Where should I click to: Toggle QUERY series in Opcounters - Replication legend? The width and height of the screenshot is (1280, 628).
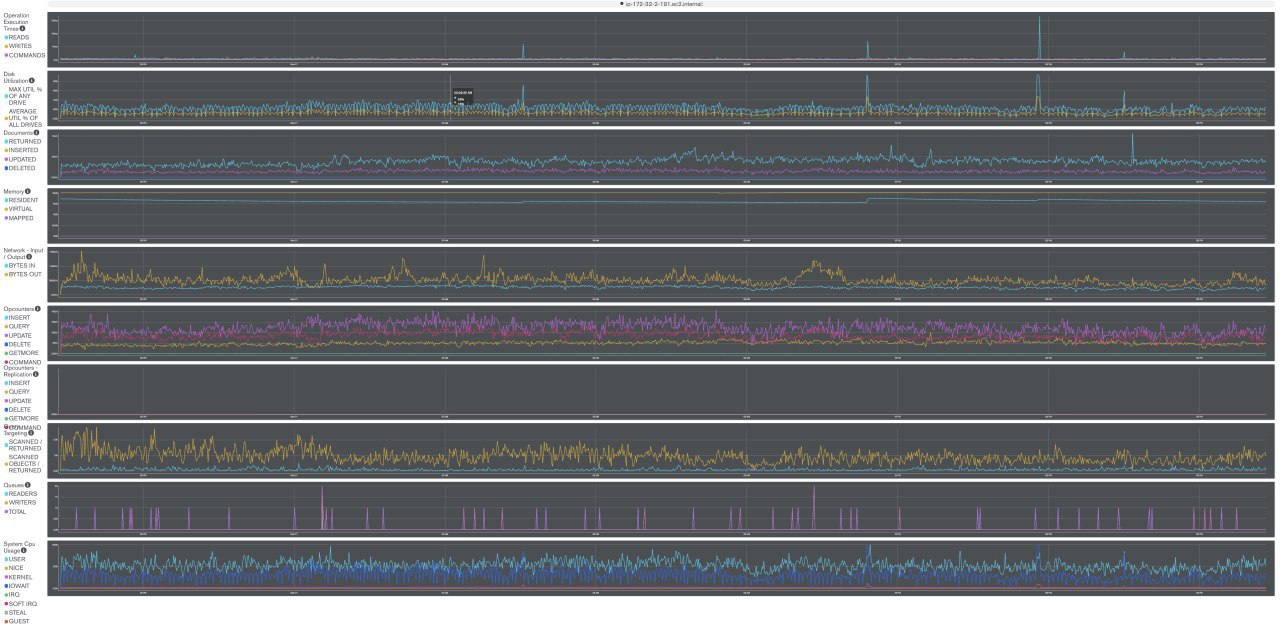click(x=17, y=392)
